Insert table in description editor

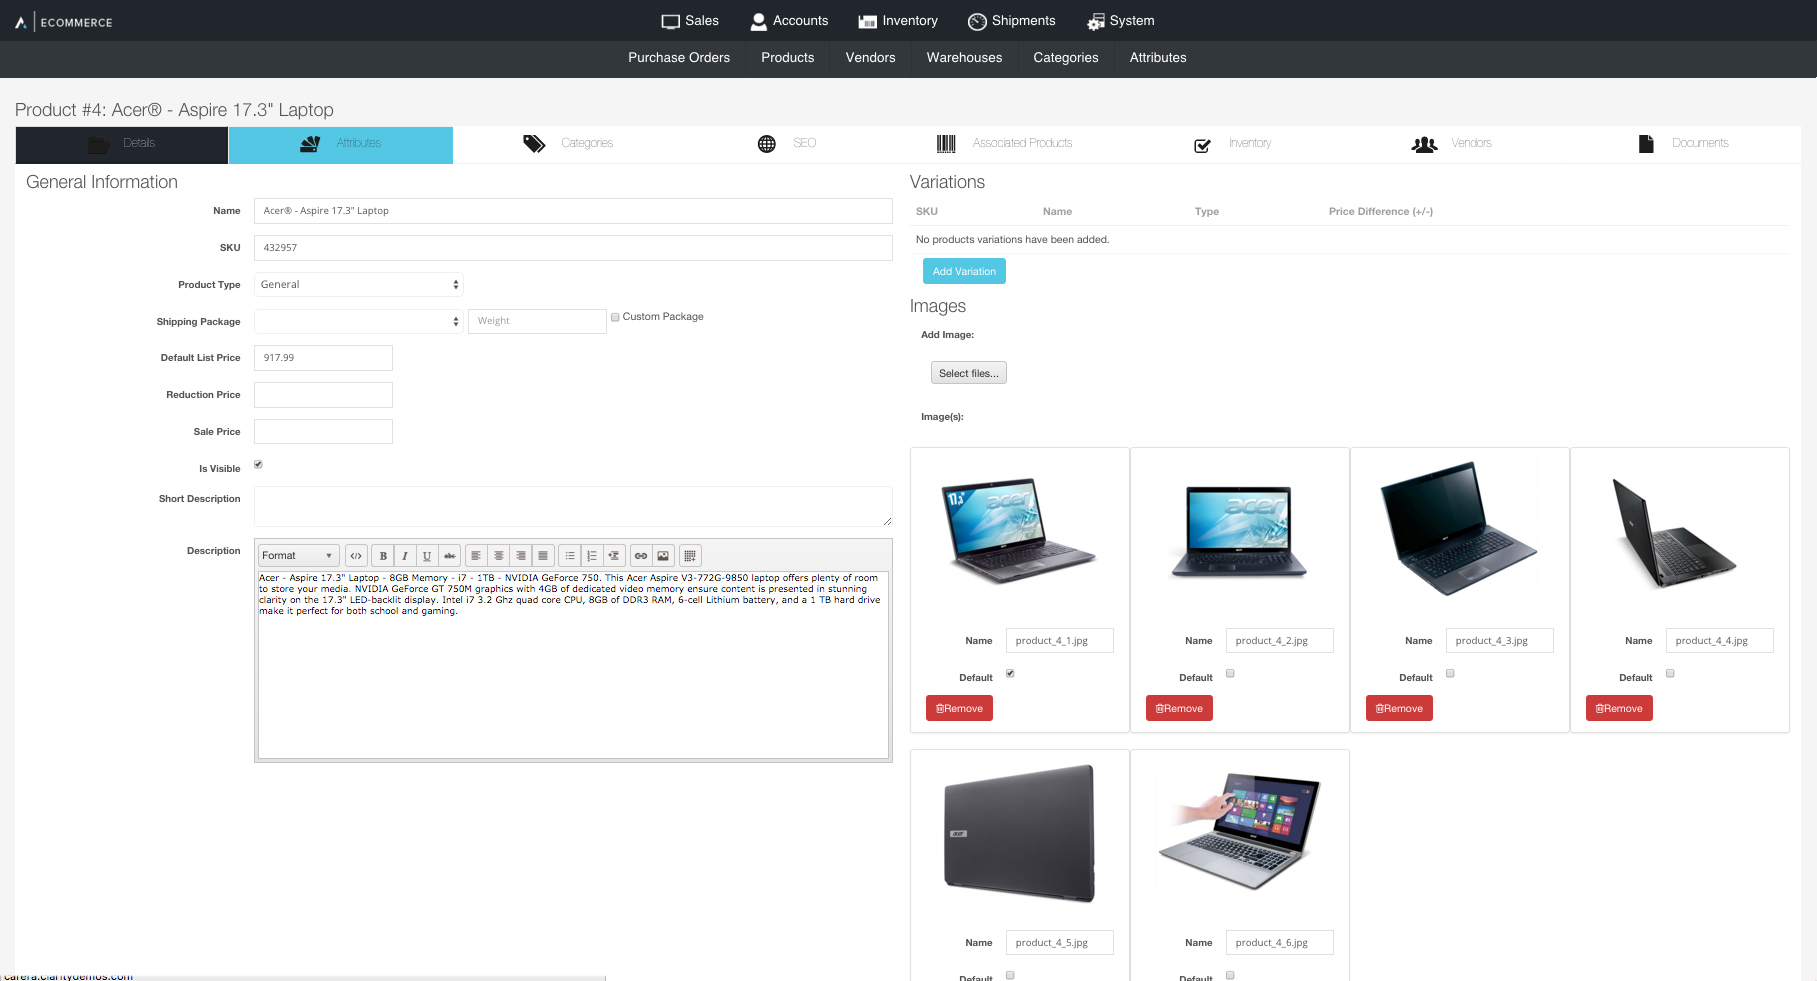[x=690, y=556]
